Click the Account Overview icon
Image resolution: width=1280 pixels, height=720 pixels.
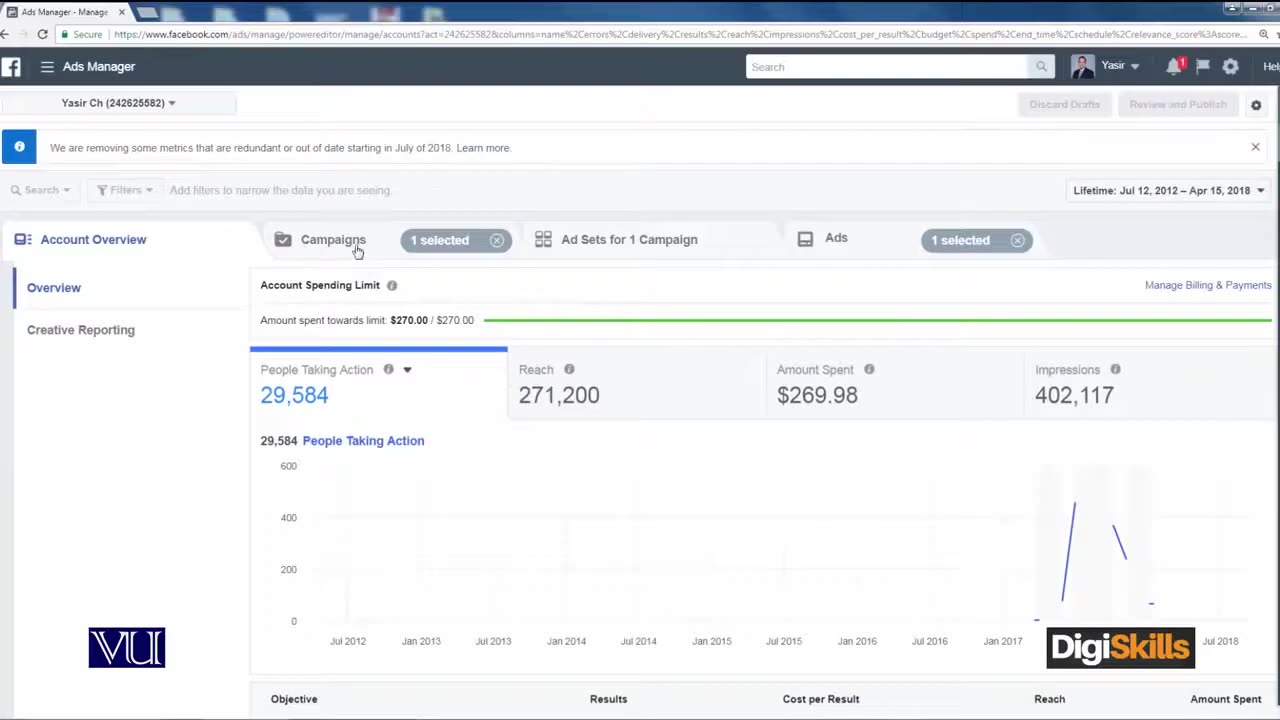point(23,239)
